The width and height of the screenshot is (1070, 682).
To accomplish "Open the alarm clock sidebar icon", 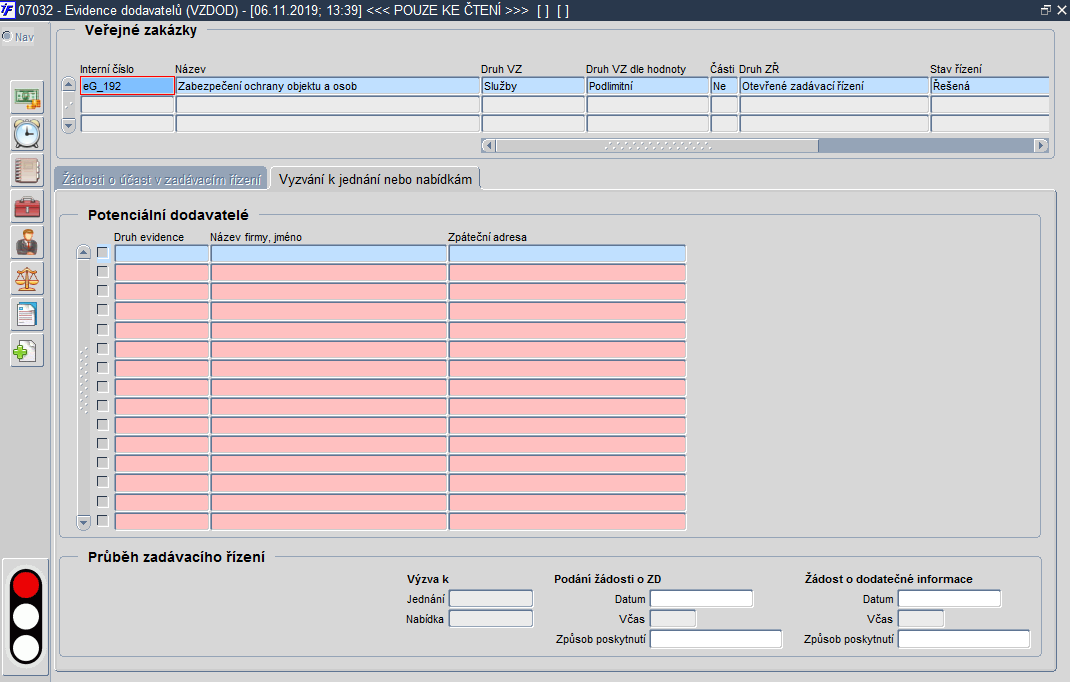I will (x=27, y=134).
